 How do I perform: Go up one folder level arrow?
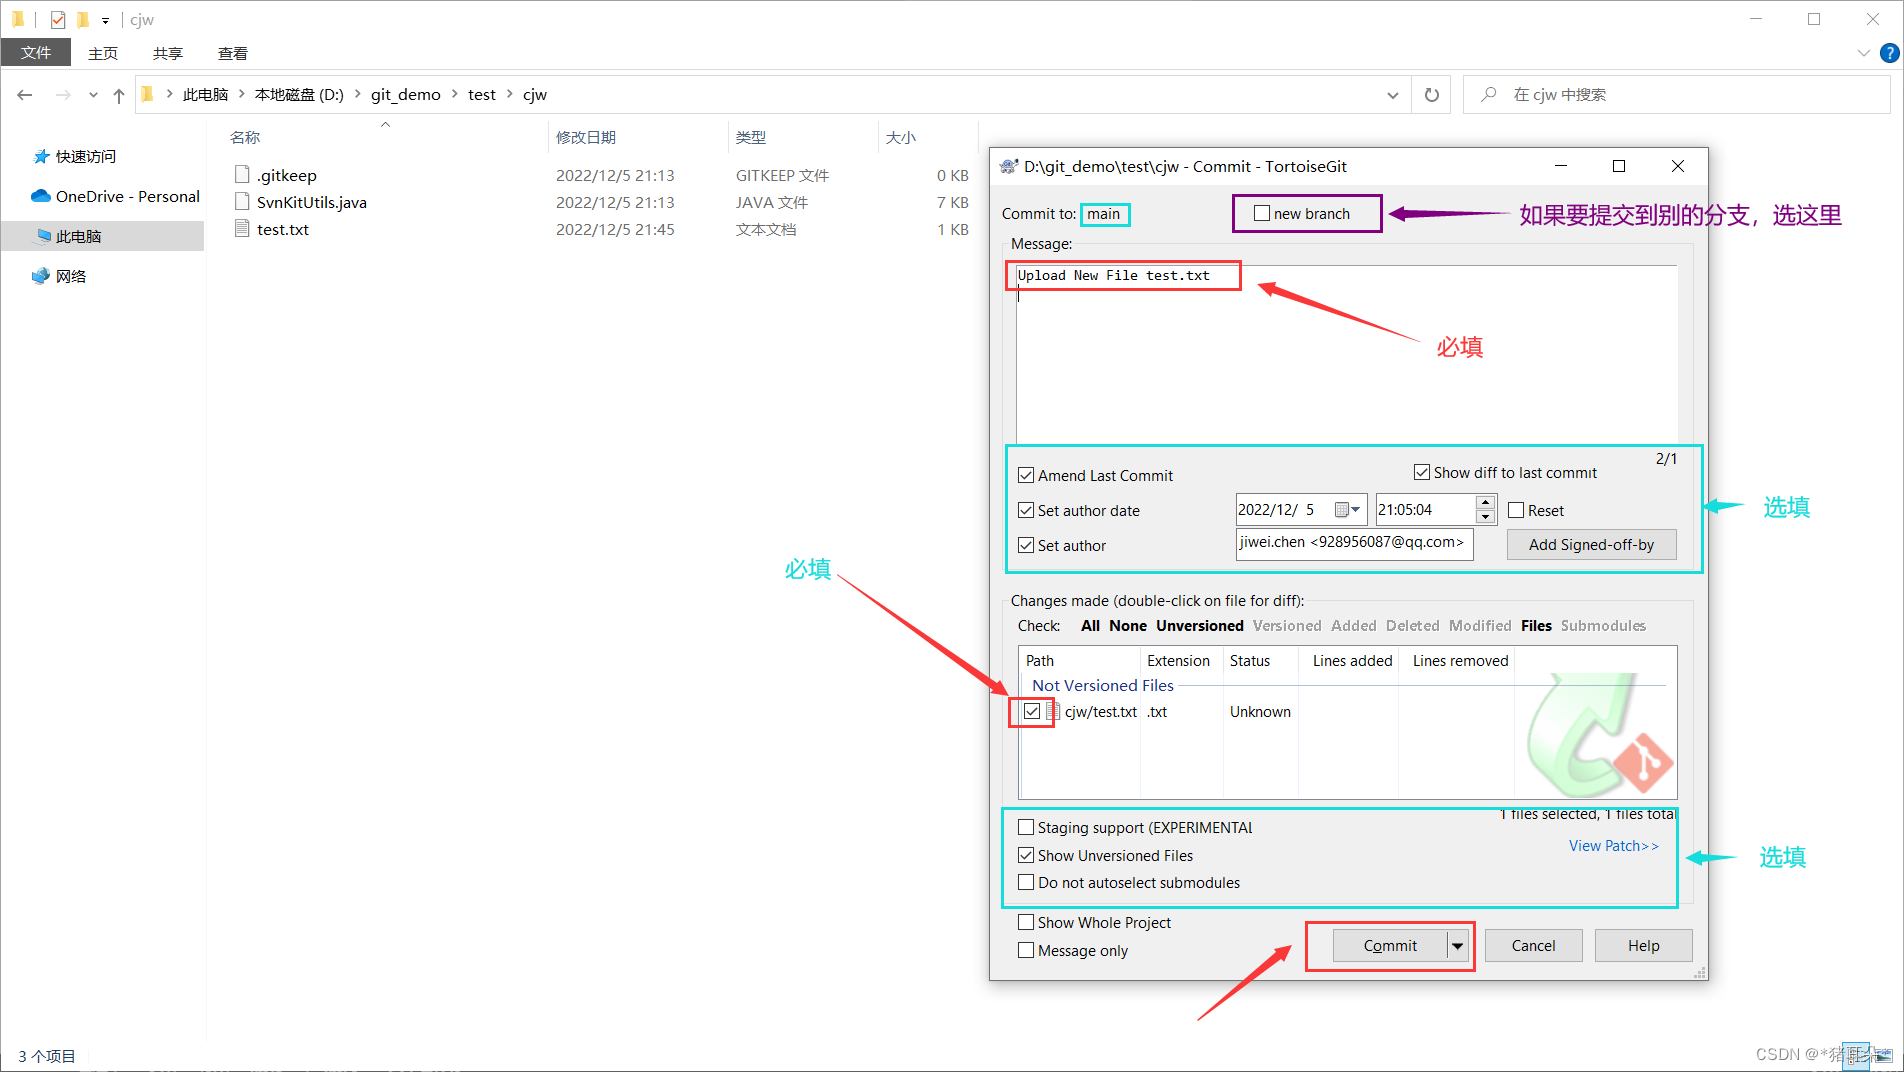(119, 95)
